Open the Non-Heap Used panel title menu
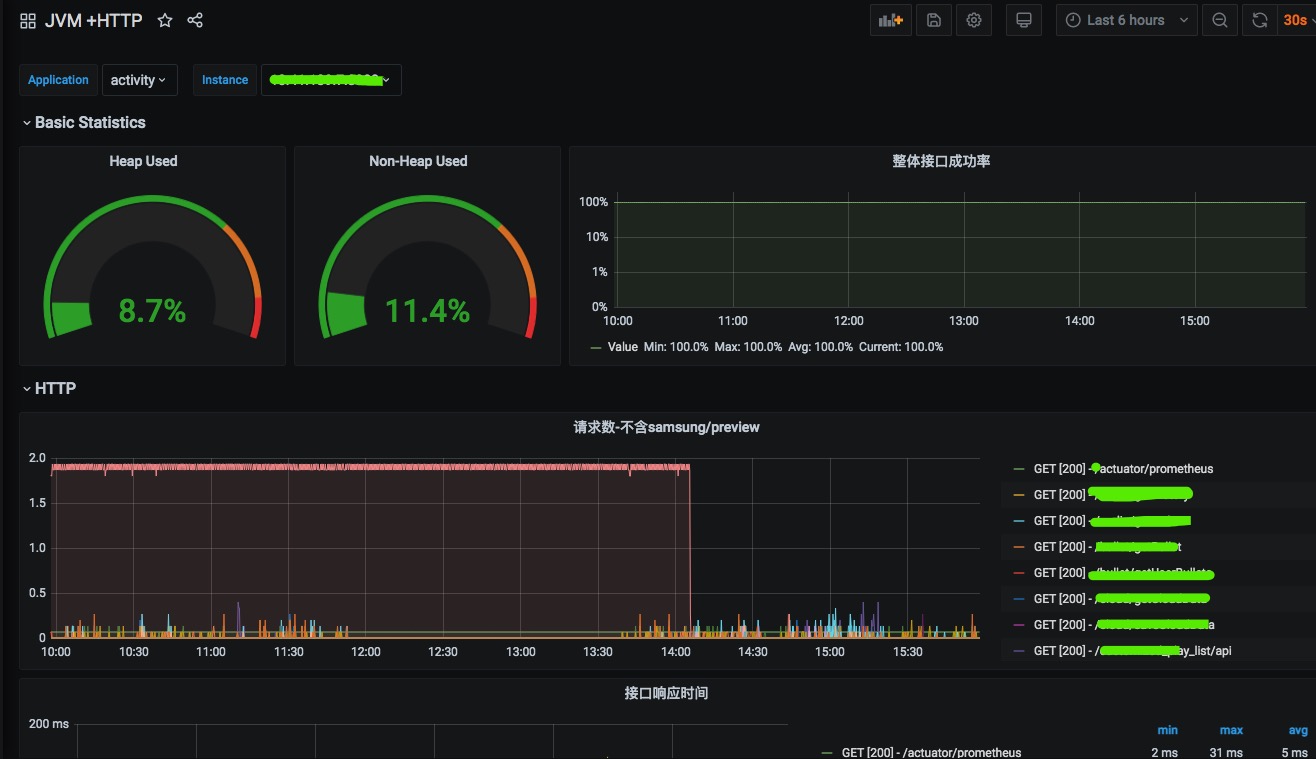The width and height of the screenshot is (1316, 759). click(x=418, y=161)
